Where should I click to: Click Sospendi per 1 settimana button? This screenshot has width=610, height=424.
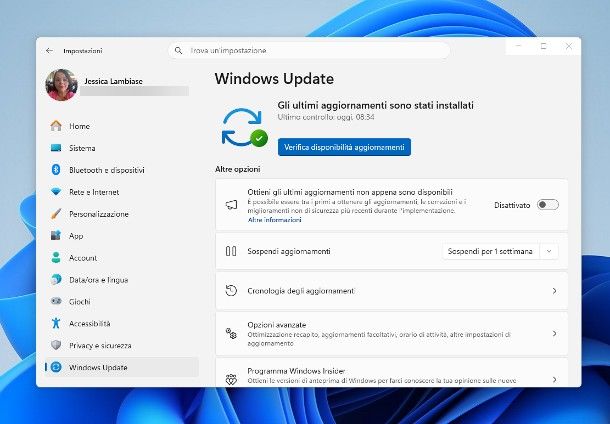pyautogui.click(x=490, y=251)
